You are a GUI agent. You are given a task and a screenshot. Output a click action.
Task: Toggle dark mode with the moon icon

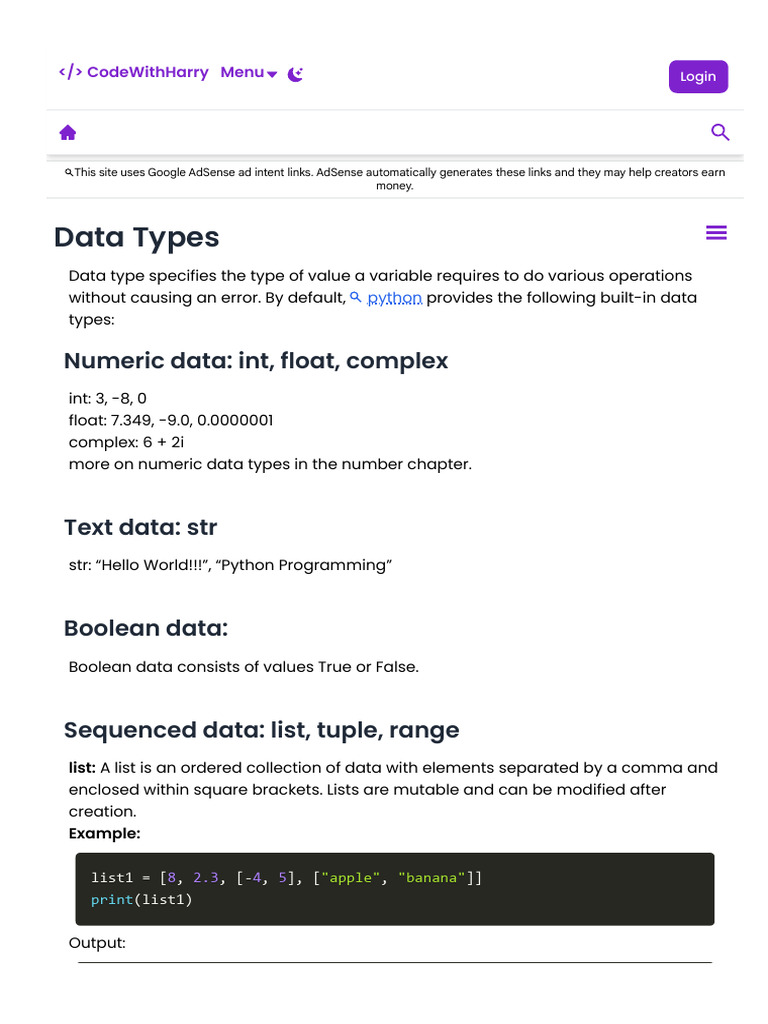295,74
